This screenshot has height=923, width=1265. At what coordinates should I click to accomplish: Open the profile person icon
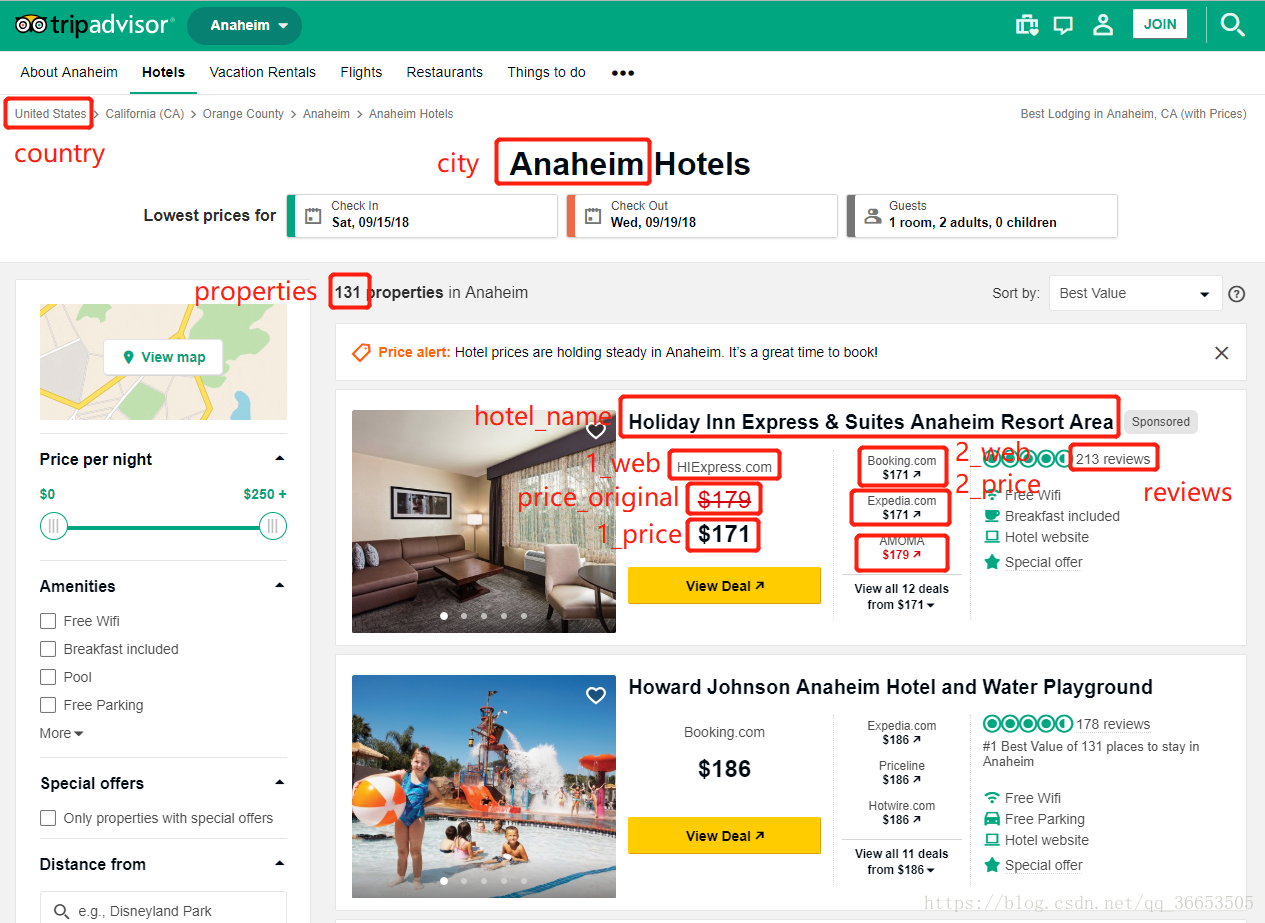[x=1103, y=25]
